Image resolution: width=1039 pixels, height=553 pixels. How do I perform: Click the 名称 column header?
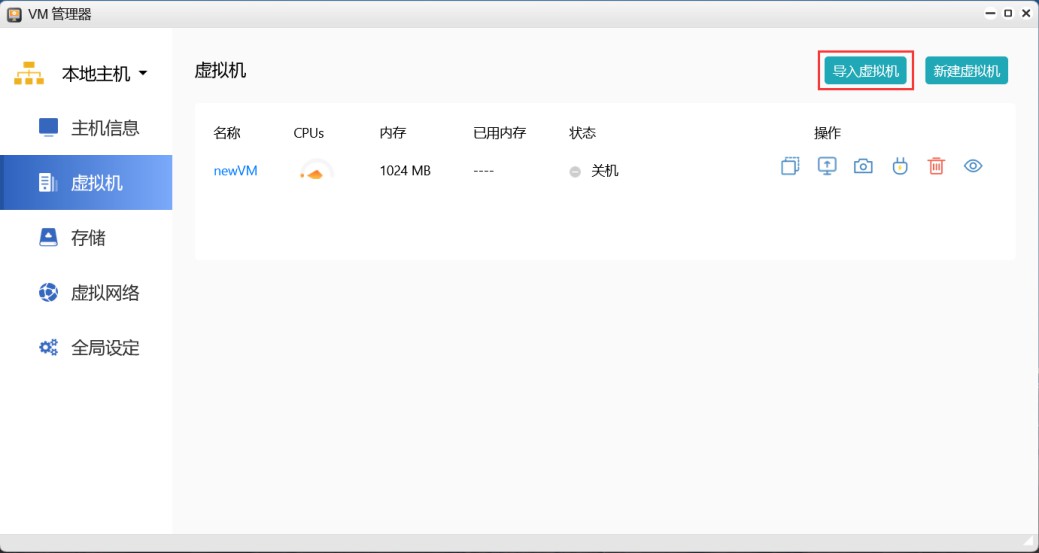227,133
